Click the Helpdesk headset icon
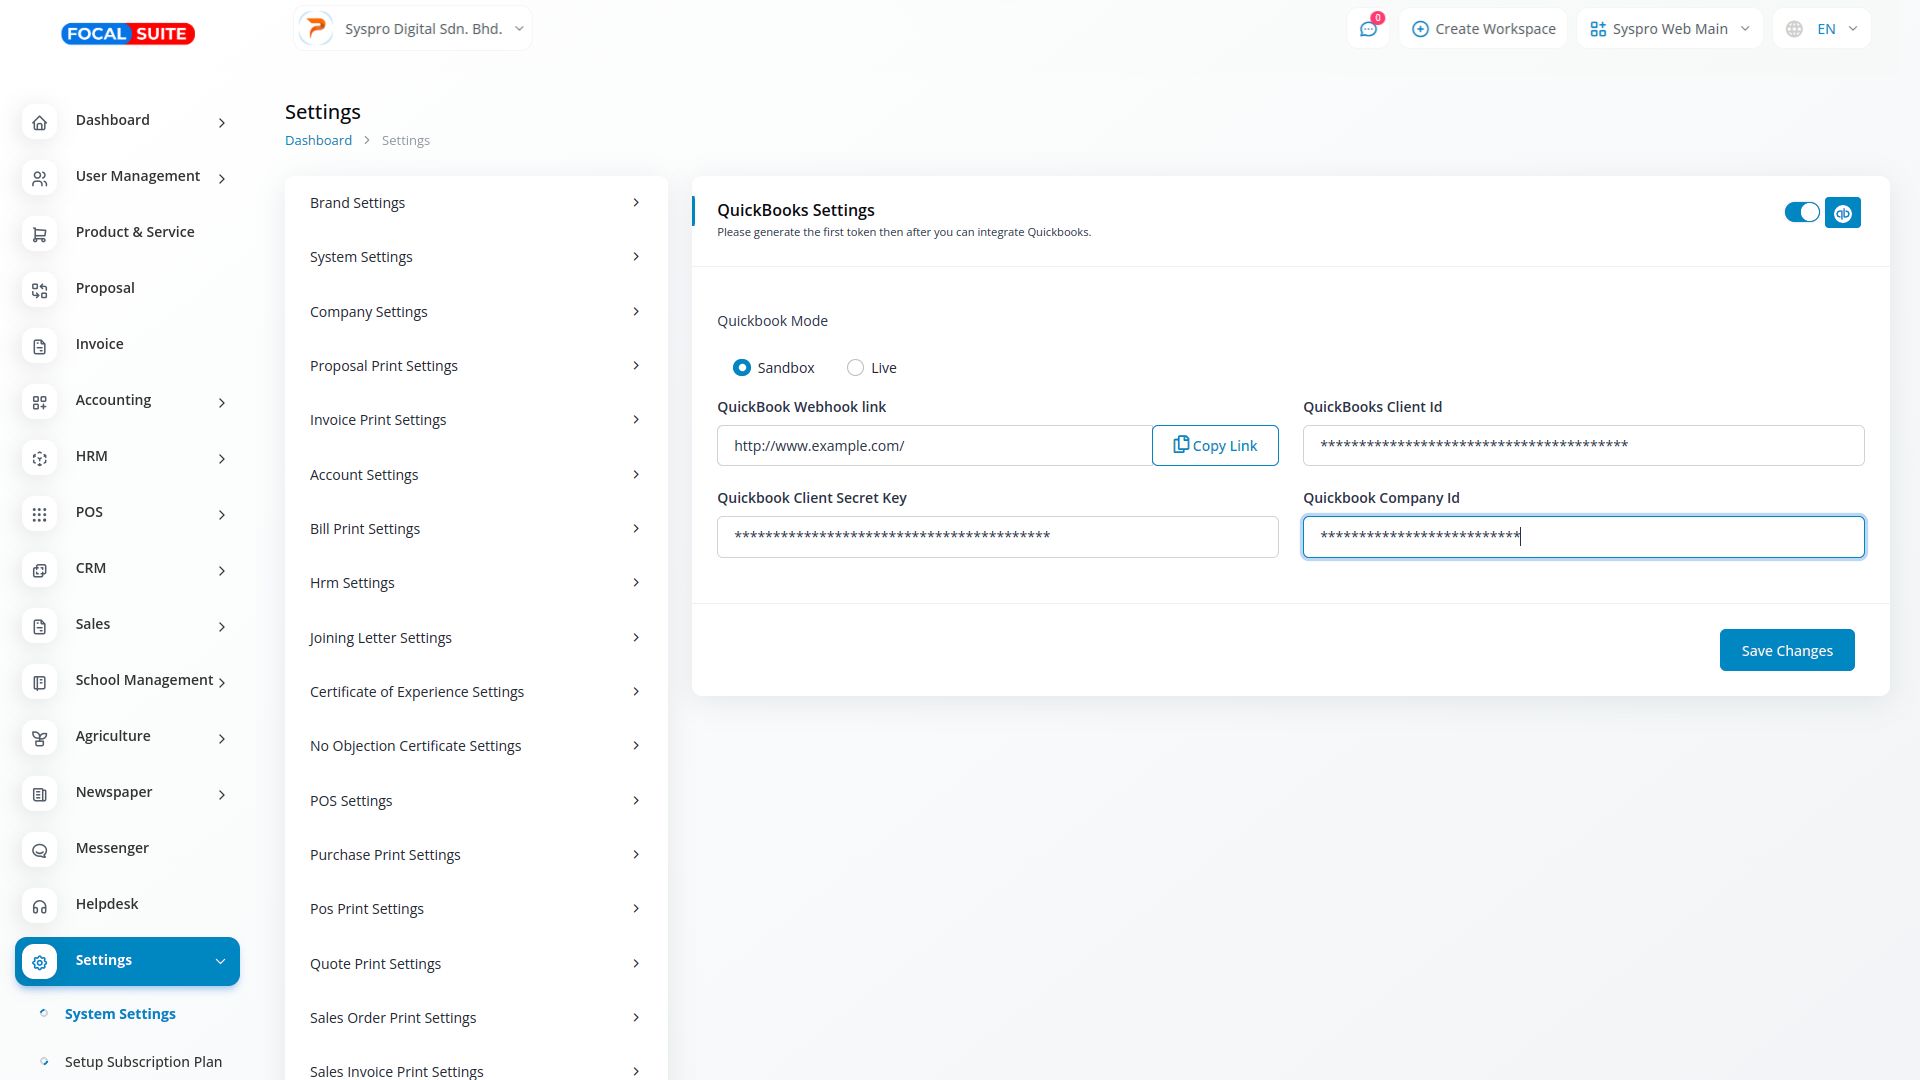1920x1080 pixels. coord(40,906)
